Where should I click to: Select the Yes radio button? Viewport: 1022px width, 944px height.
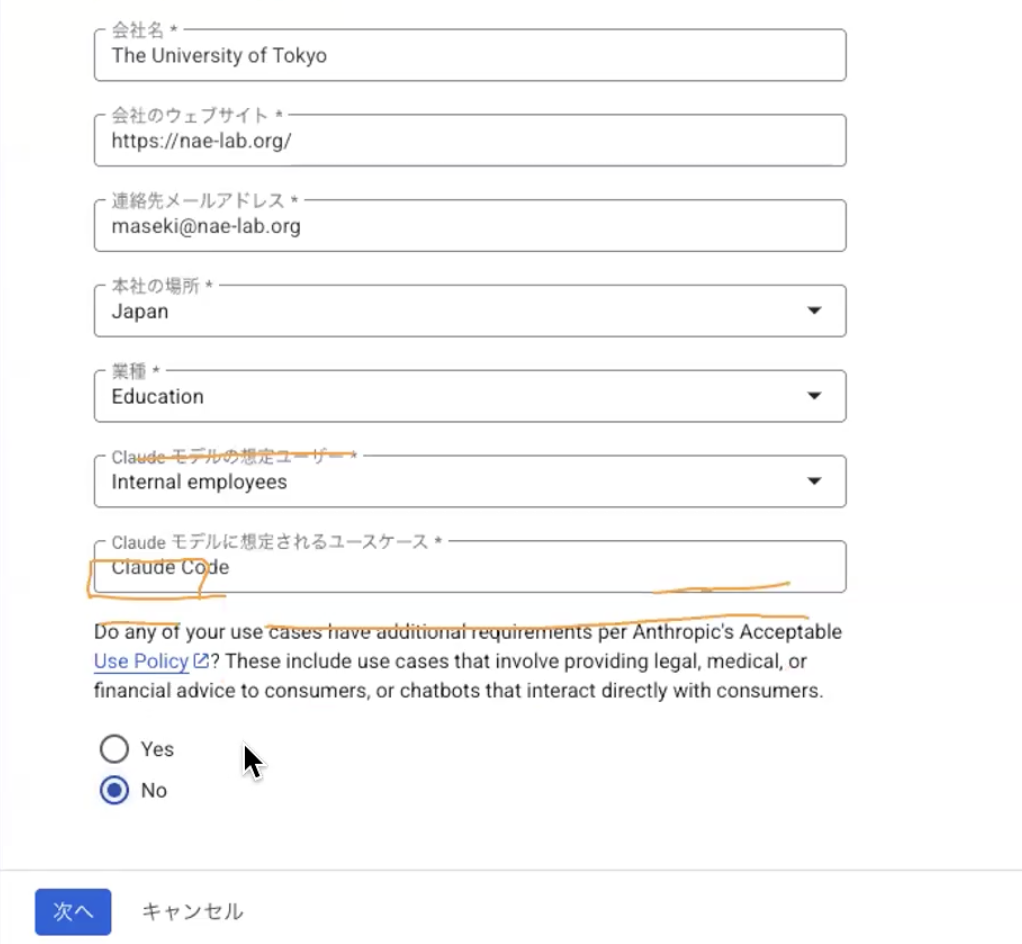[115, 749]
